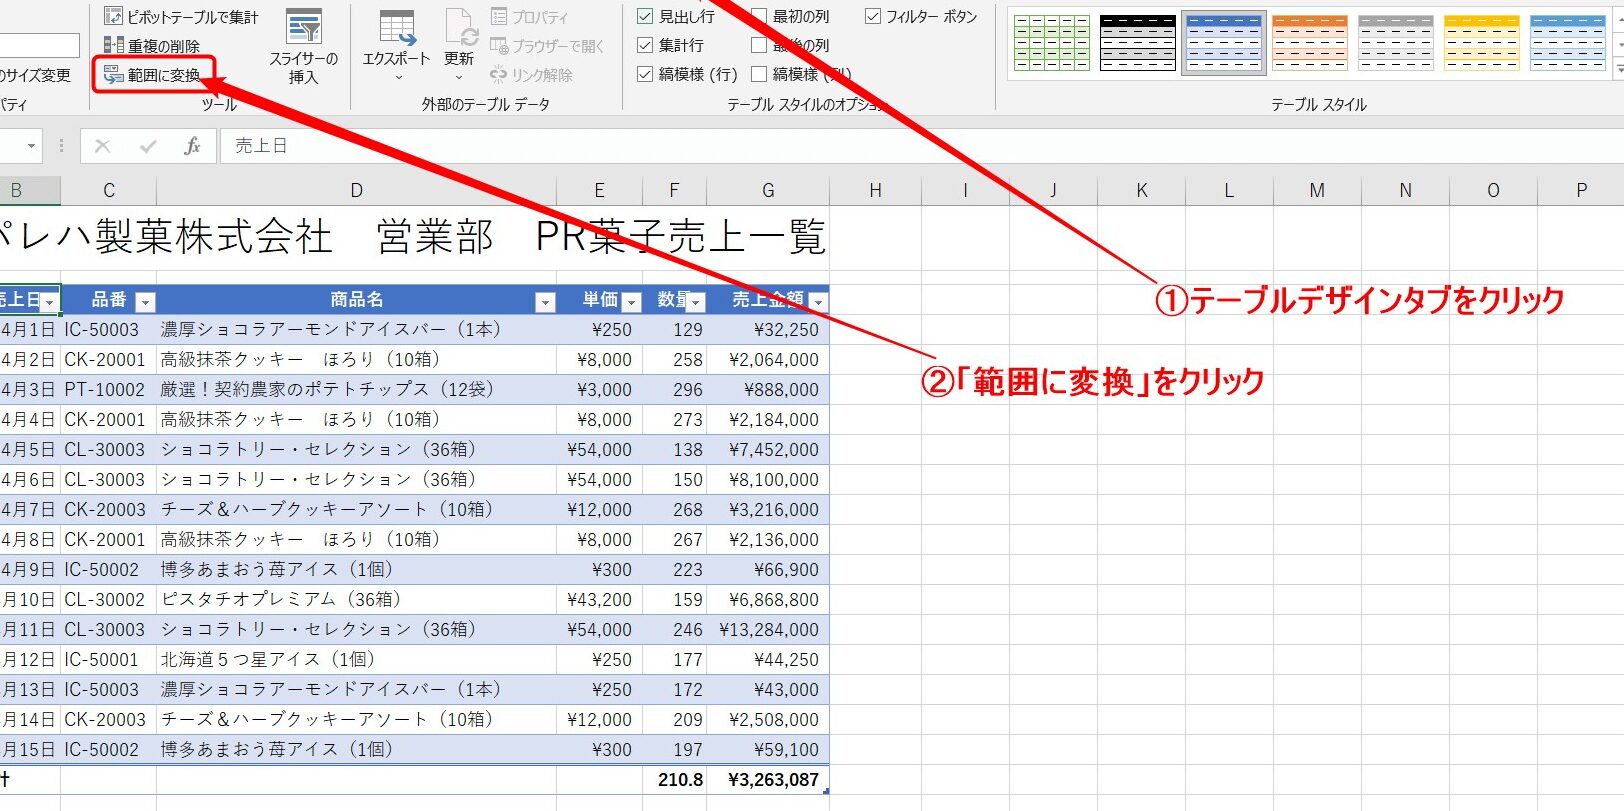Click quantity cell 296
1624x811 pixels.
(674, 390)
